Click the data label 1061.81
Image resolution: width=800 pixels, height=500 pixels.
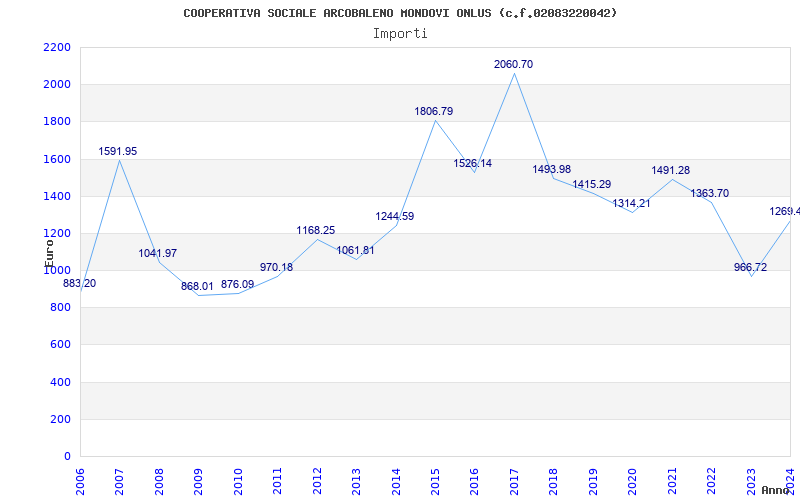[x=356, y=251]
